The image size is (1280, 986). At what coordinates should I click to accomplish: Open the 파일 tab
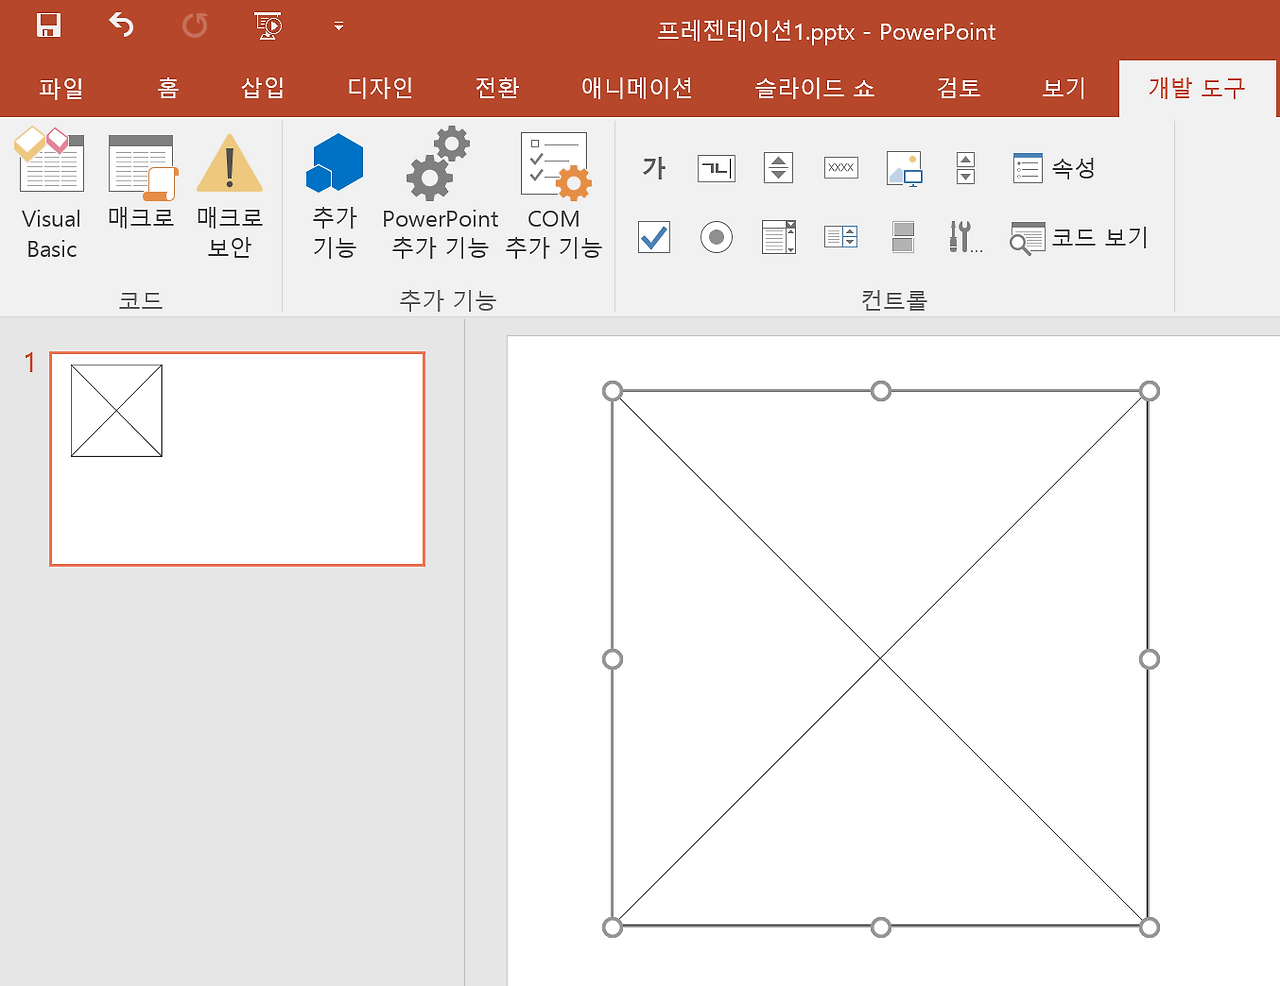click(x=61, y=88)
